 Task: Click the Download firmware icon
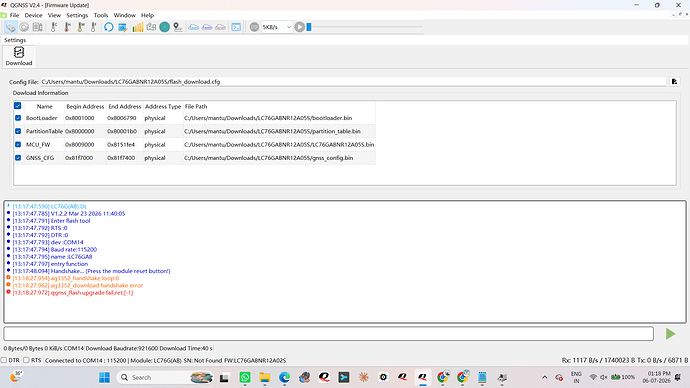(18, 56)
